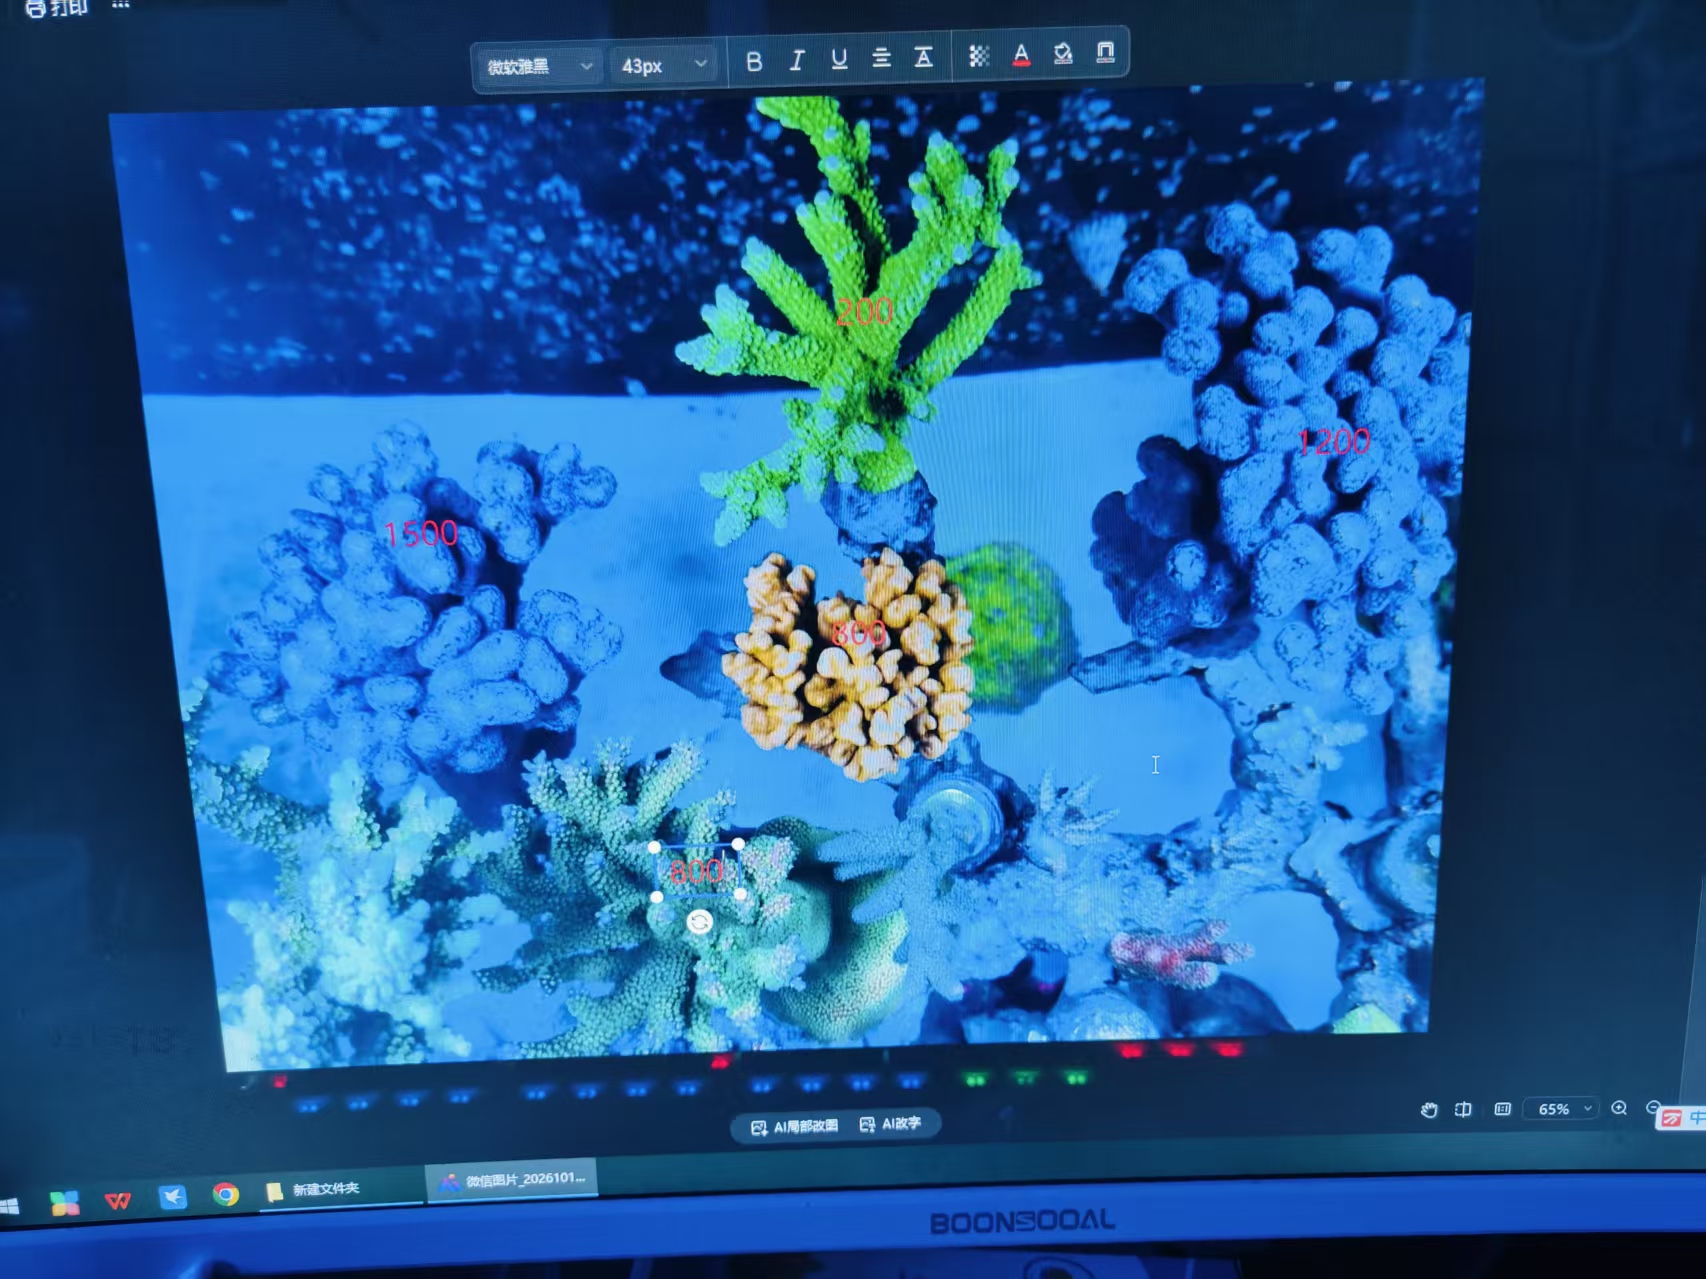Click the AI改字 button
The image size is (1706, 1279).
point(890,1124)
